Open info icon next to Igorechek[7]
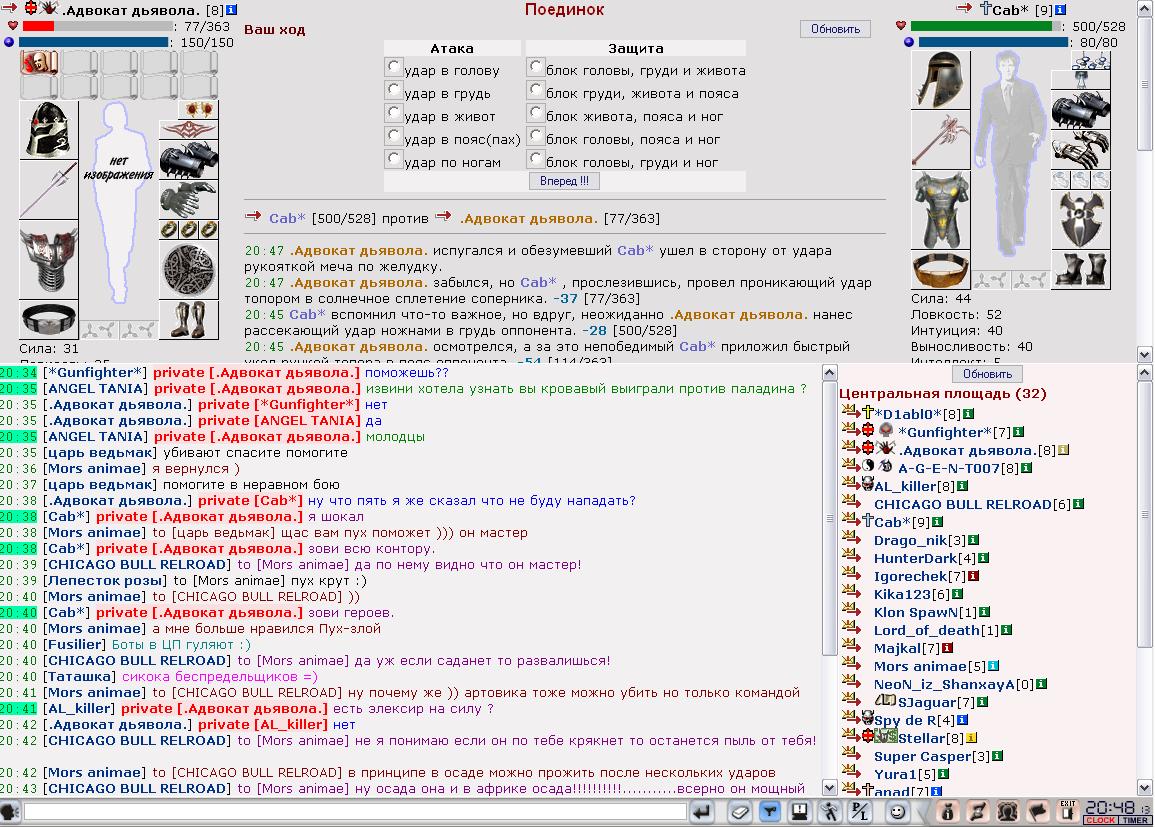This screenshot has width=1155, height=827. tap(973, 576)
